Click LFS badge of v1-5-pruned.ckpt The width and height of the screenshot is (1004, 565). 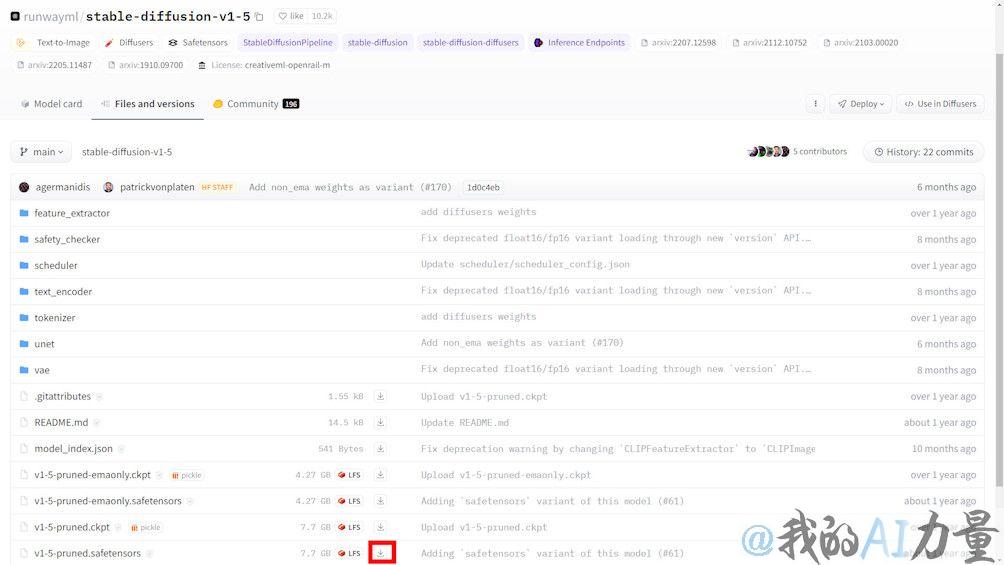[x=350, y=528]
